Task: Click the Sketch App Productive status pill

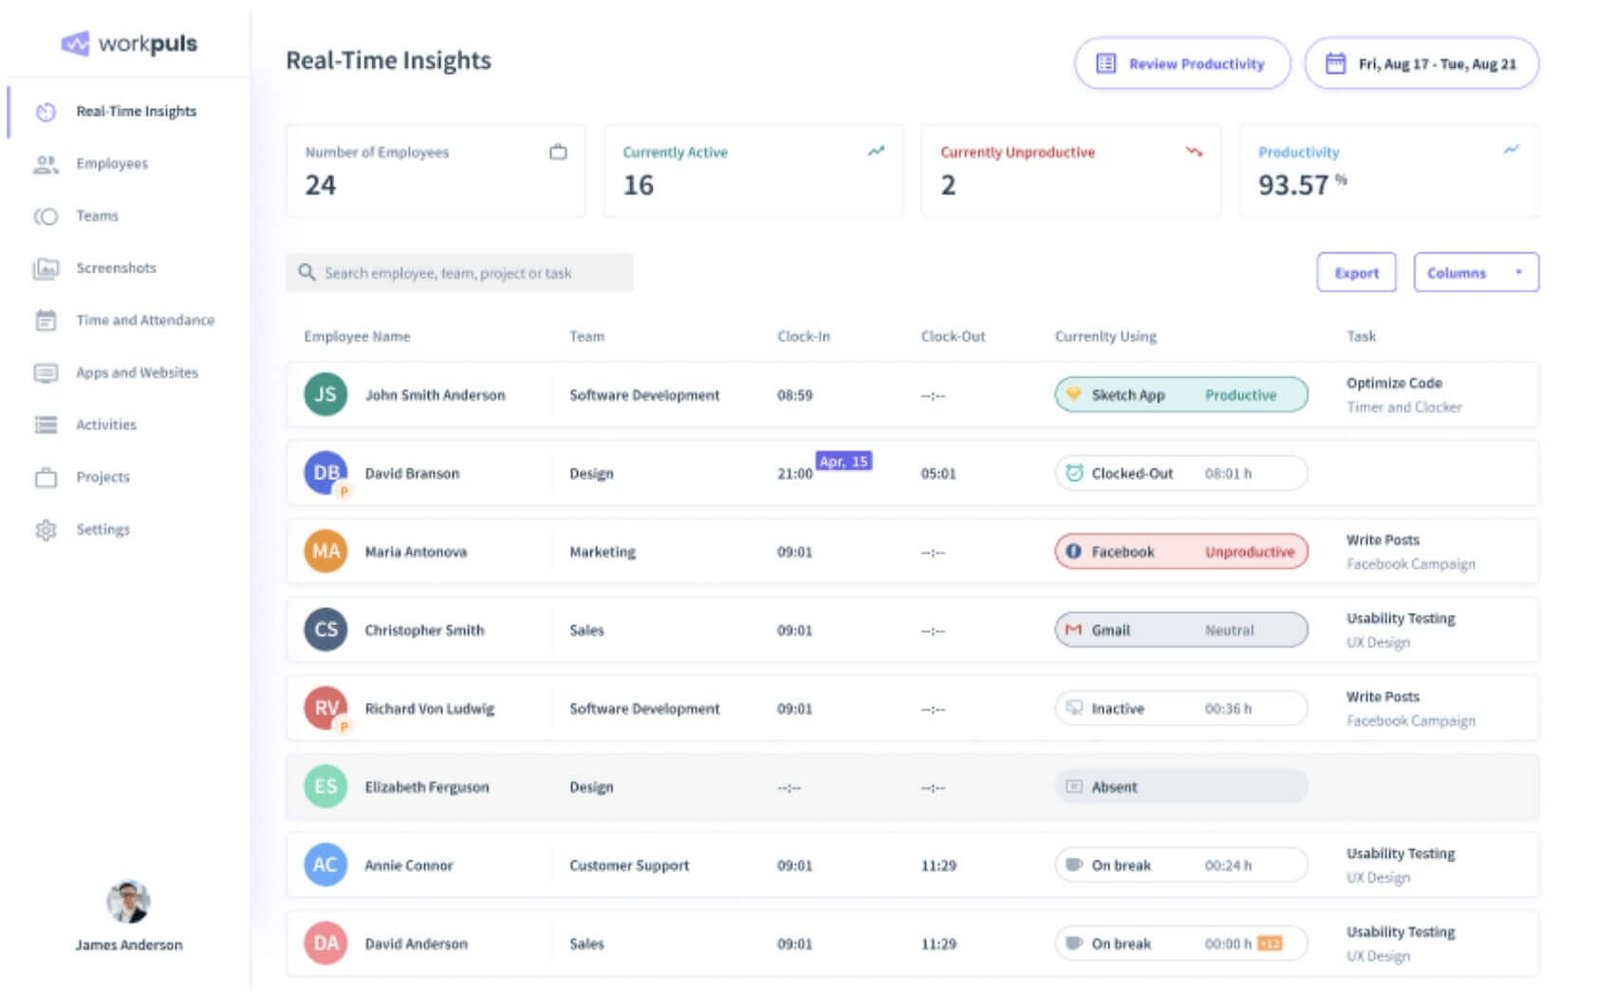Action: [x=1181, y=394]
